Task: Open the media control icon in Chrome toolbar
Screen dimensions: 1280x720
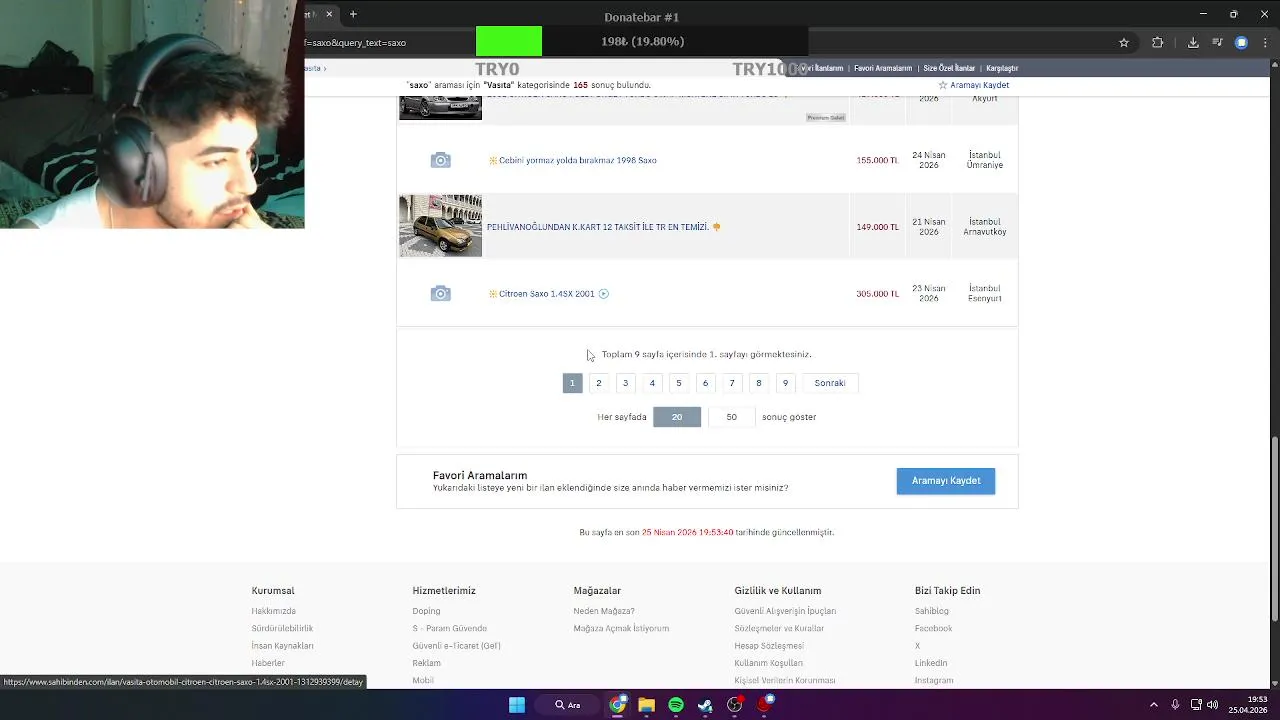Action: (1218, 43)
